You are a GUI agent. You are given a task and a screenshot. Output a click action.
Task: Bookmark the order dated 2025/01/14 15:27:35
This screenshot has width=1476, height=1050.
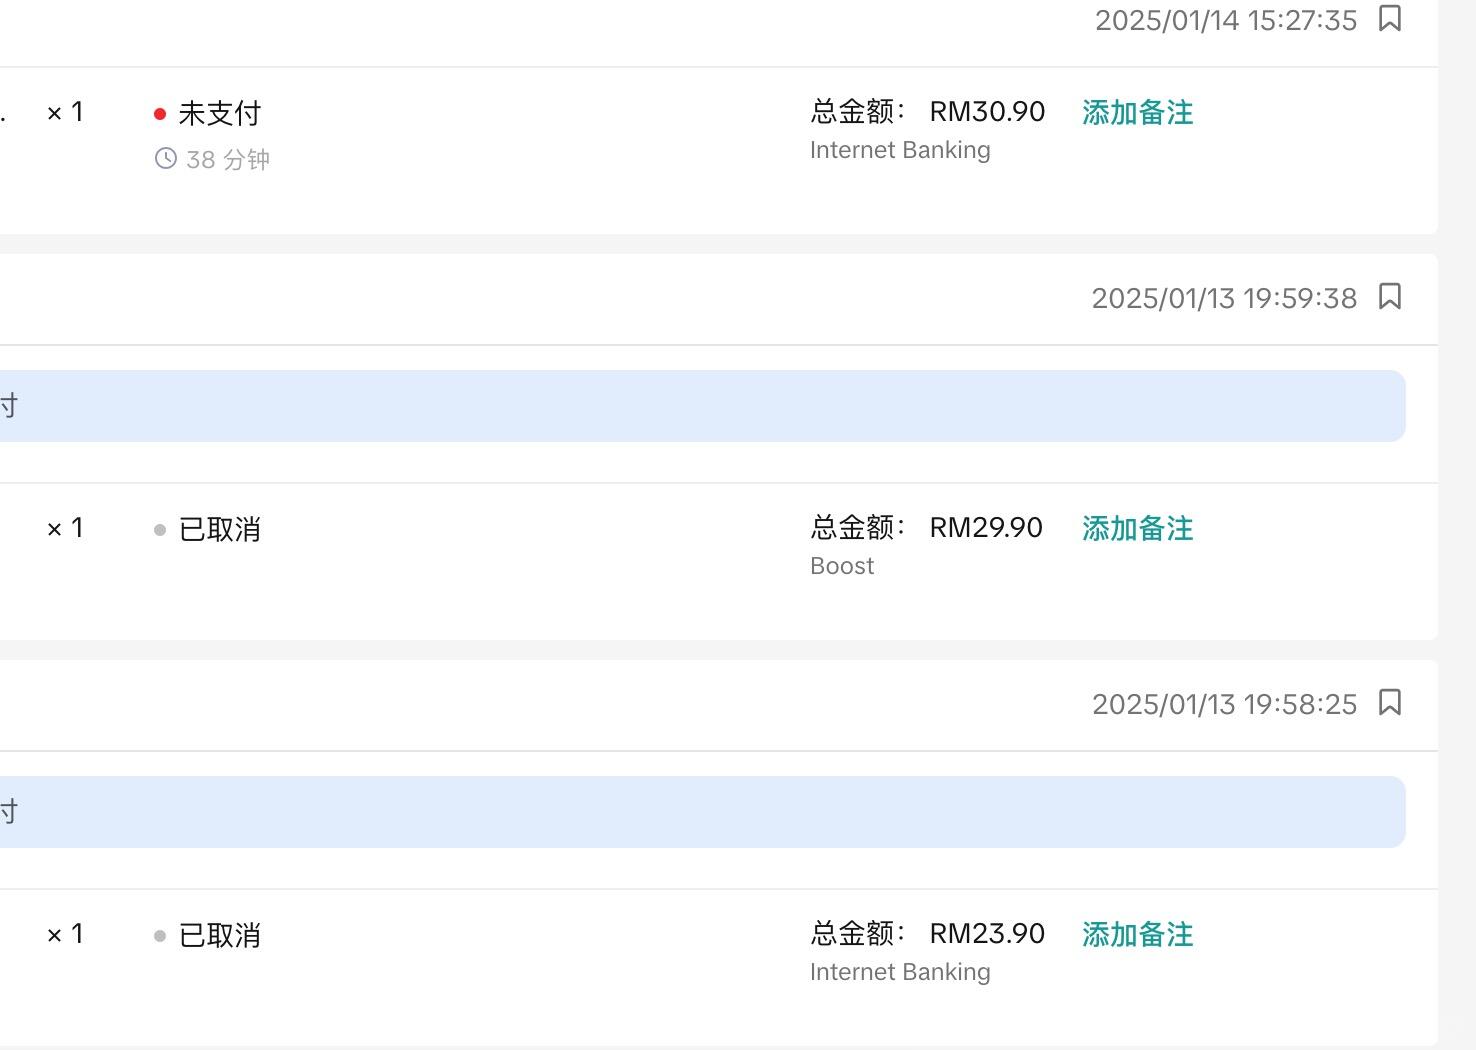coord(1390,18)
